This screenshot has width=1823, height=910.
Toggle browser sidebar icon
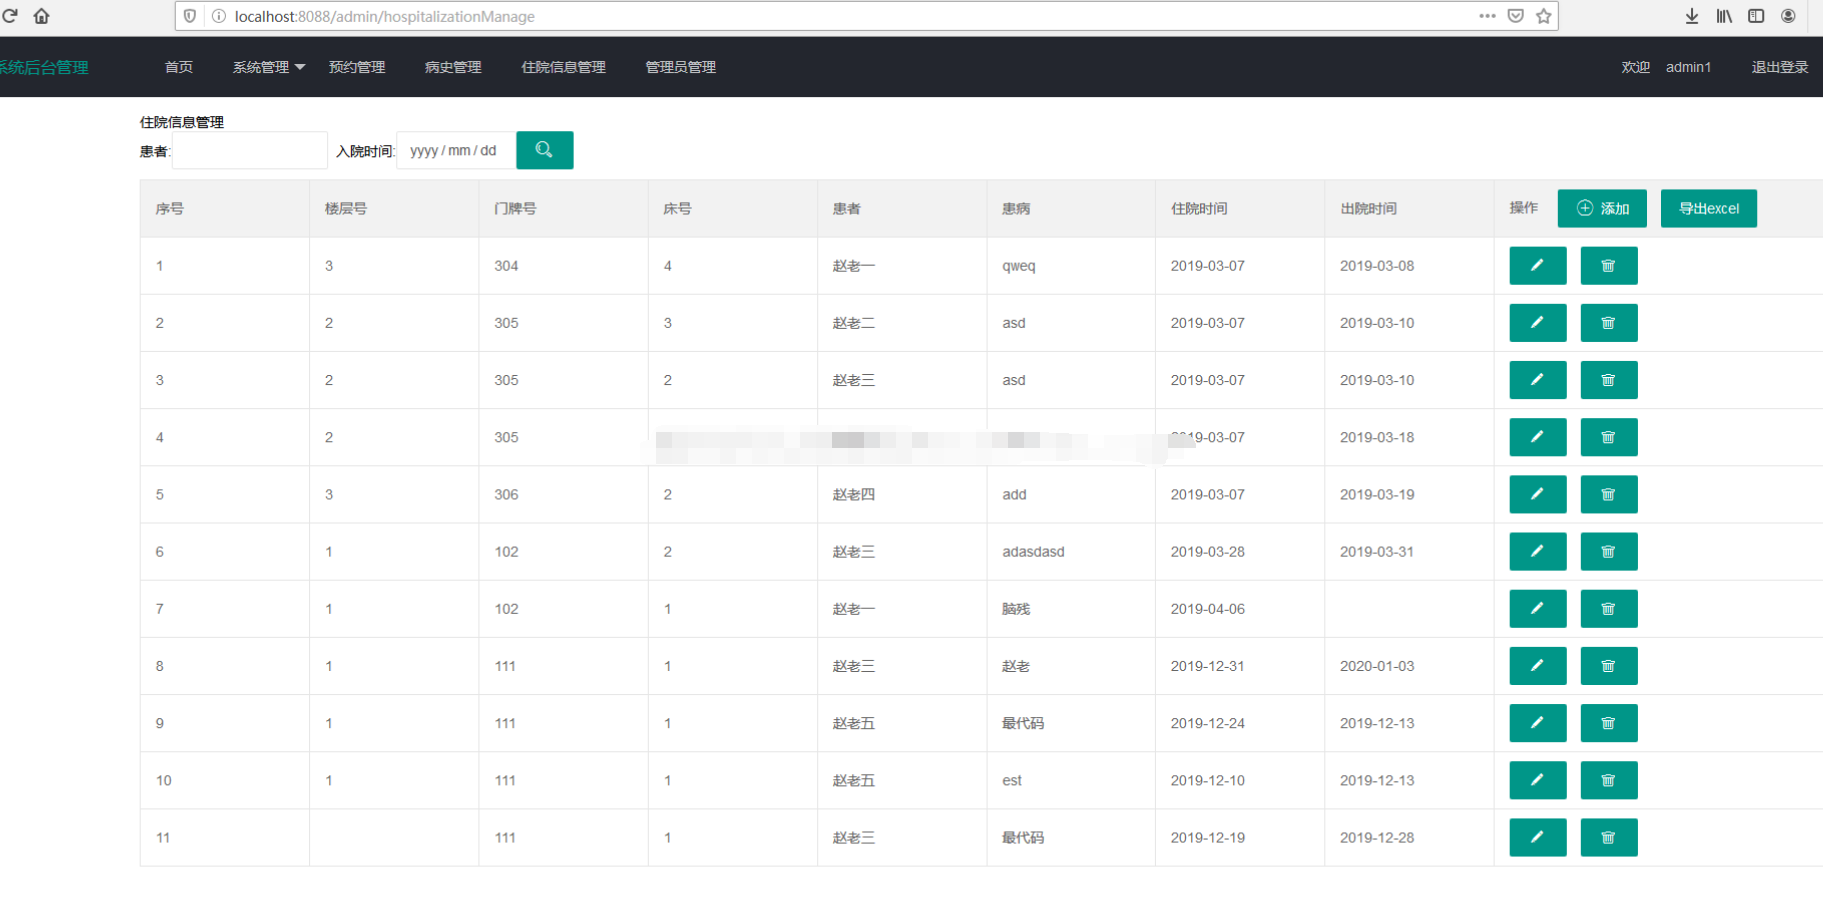click(x=1756, y=16)
